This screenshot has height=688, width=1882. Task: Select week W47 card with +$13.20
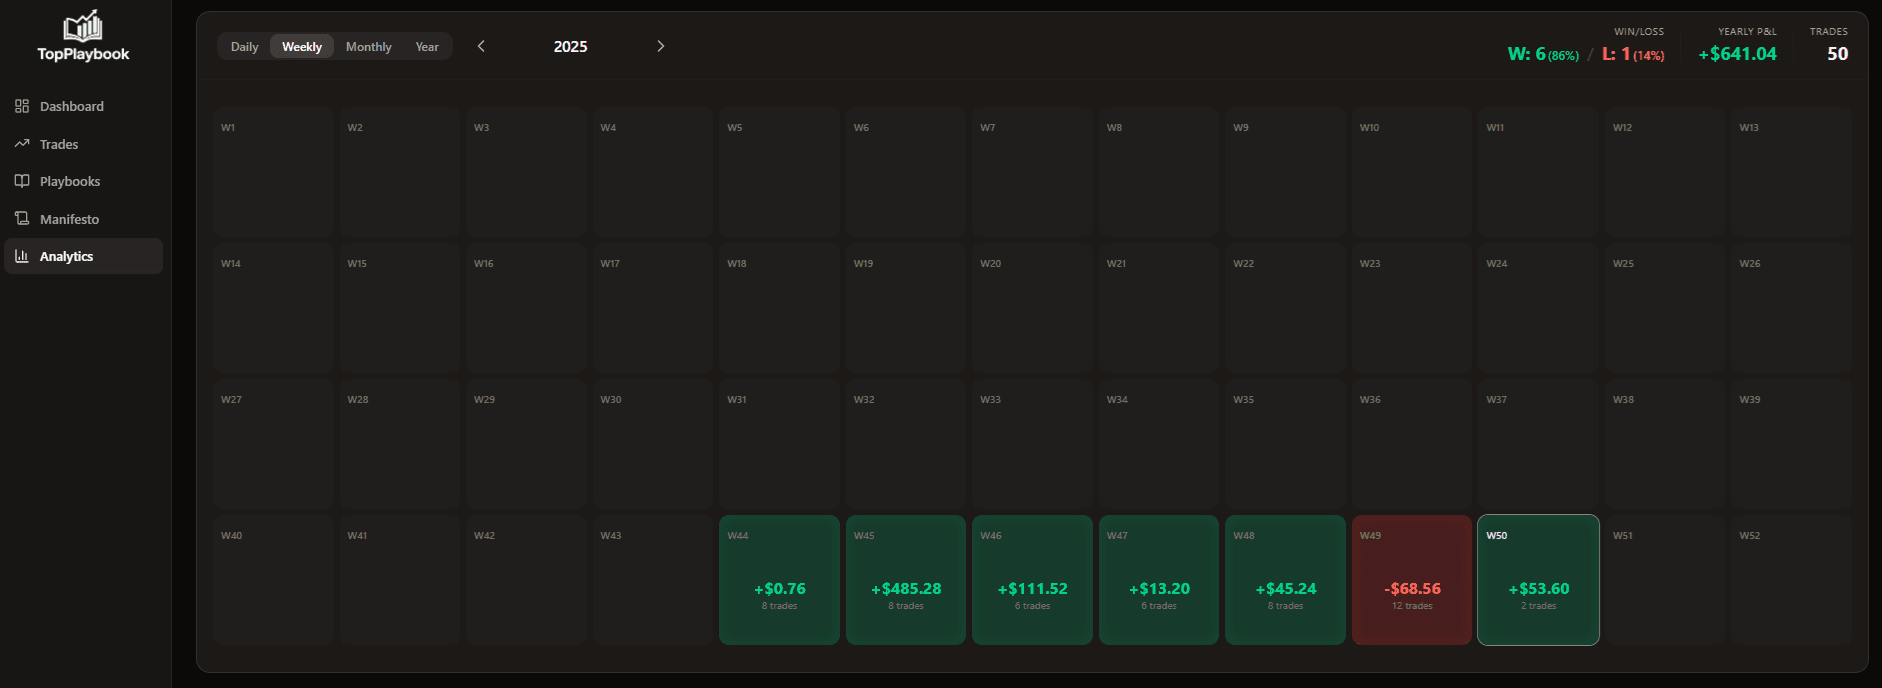[1159, 580]
